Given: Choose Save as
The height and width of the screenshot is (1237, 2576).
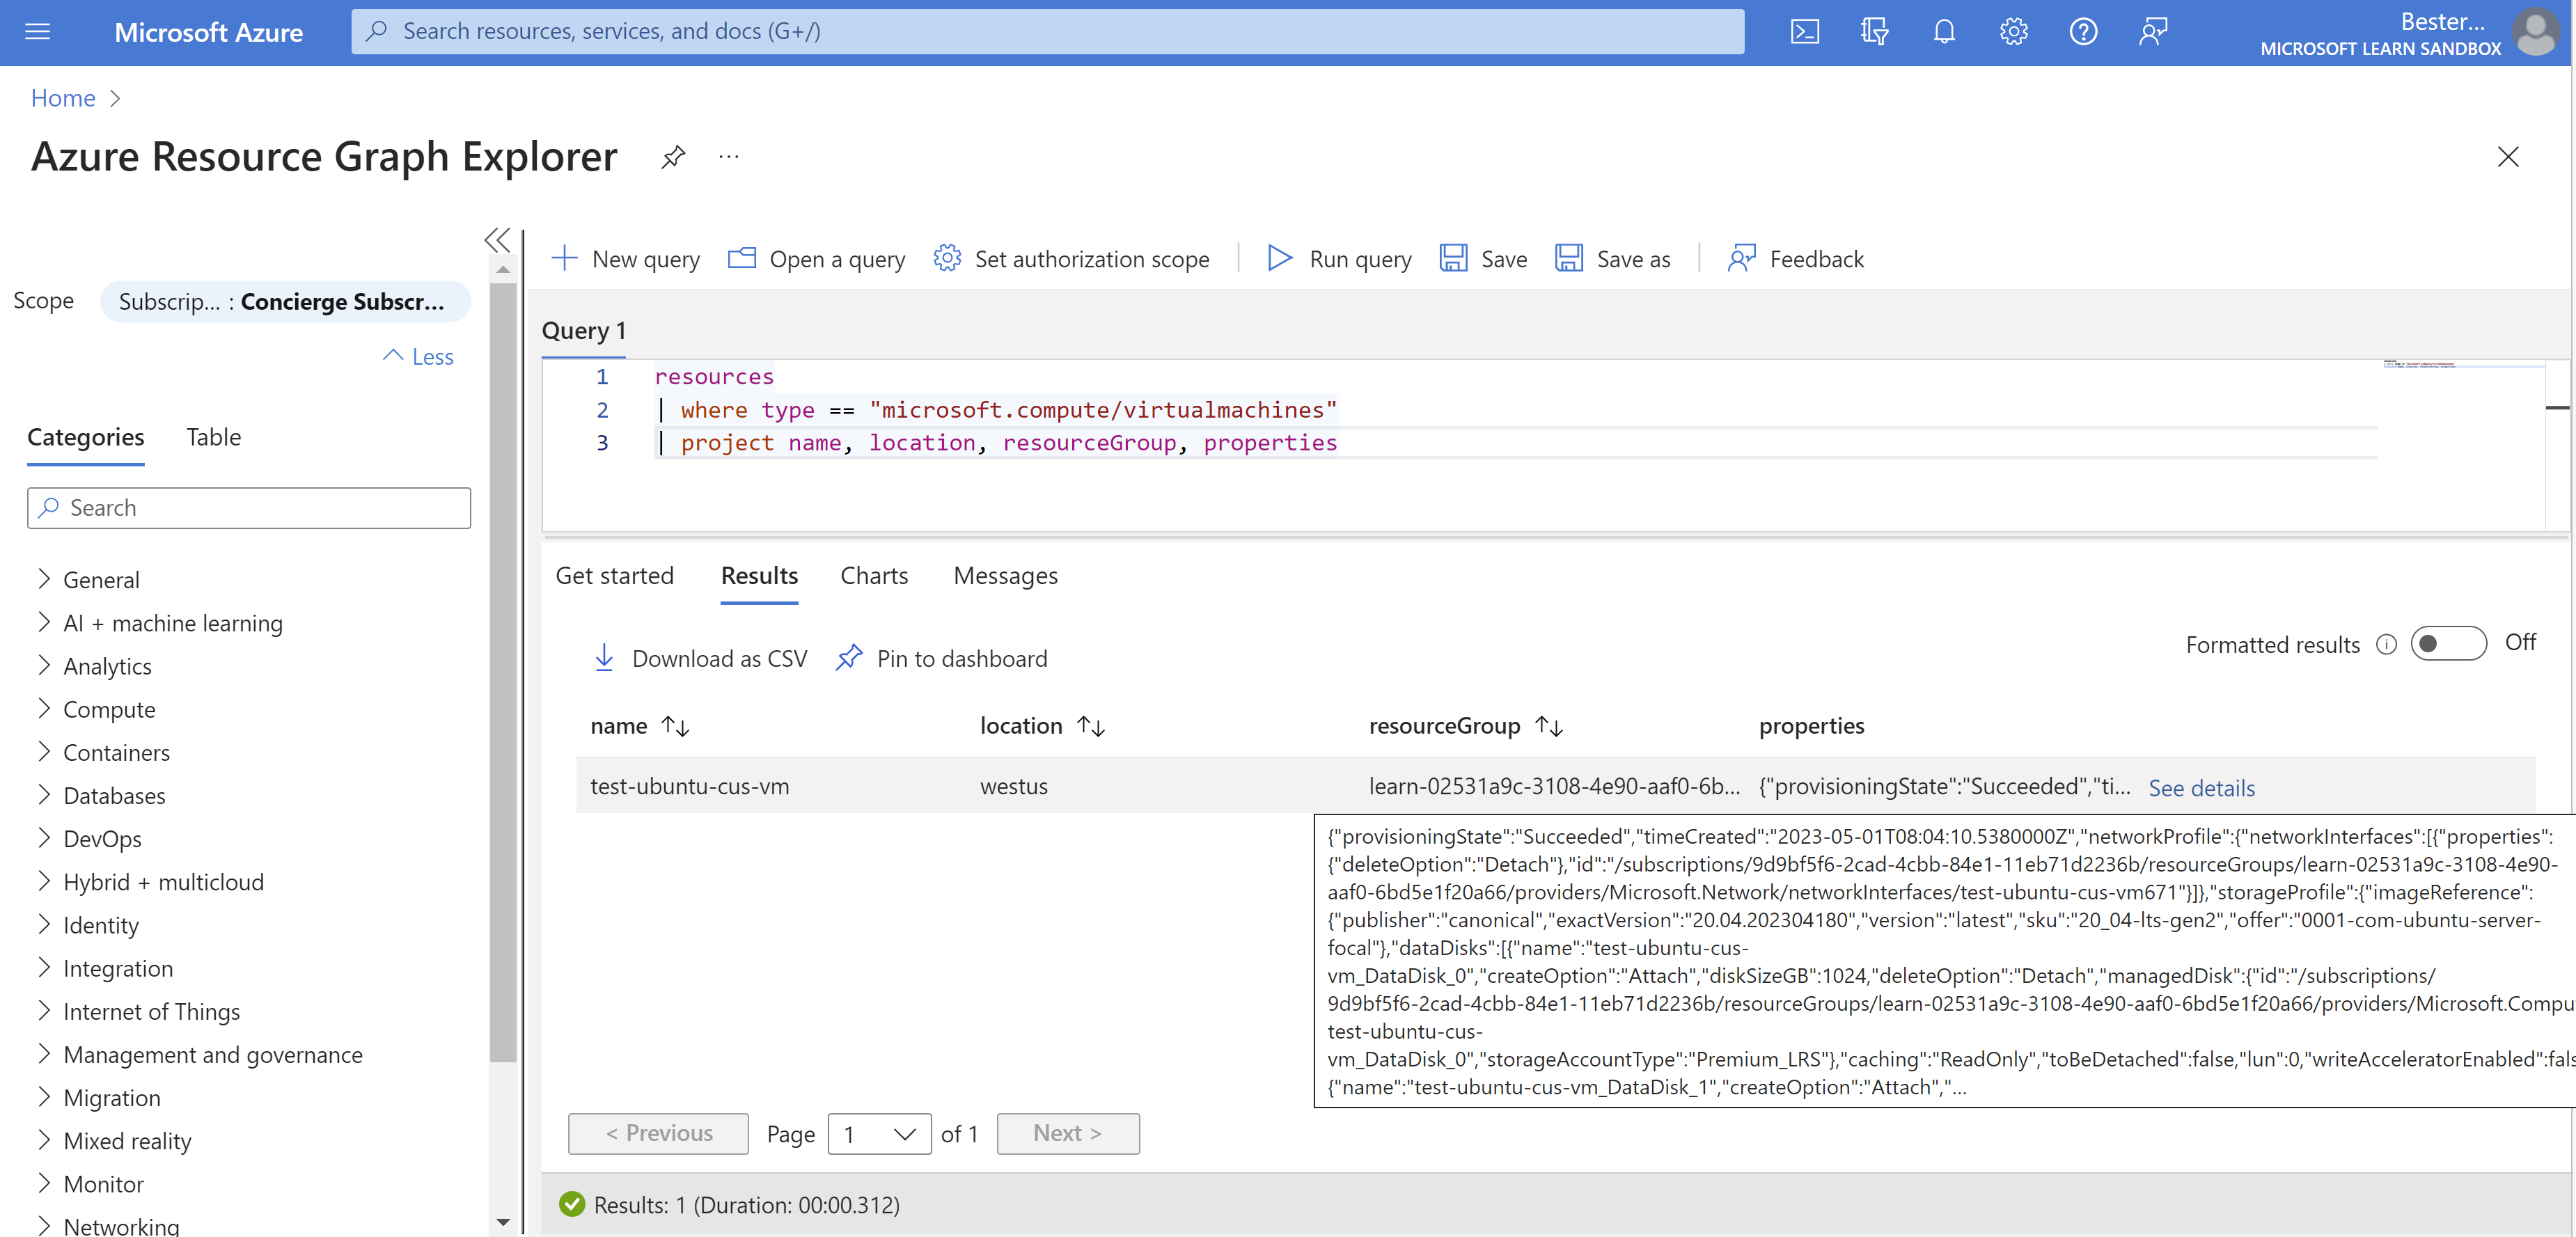Looking at the screenshot, I should tap(1613, 259).
